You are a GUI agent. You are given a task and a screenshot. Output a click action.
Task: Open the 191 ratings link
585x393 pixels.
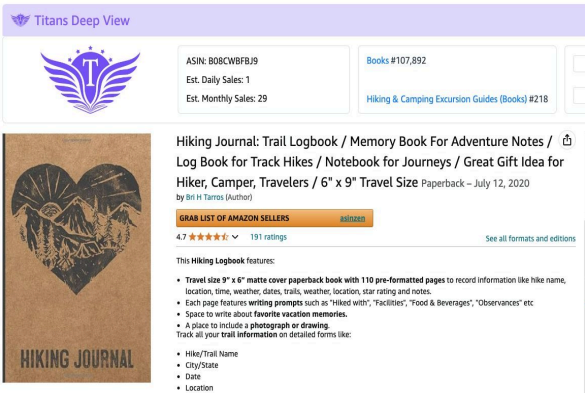[x=268, y=237]
